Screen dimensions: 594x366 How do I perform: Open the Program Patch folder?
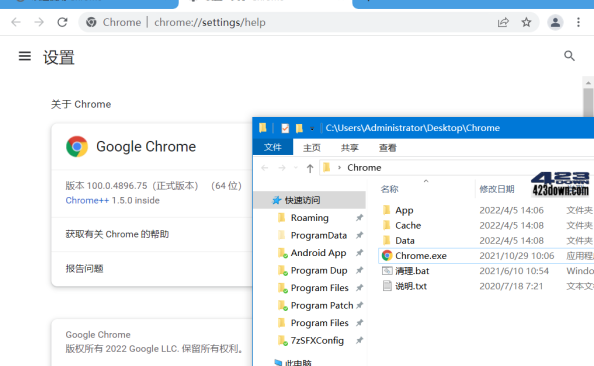[x=322, y=305]
